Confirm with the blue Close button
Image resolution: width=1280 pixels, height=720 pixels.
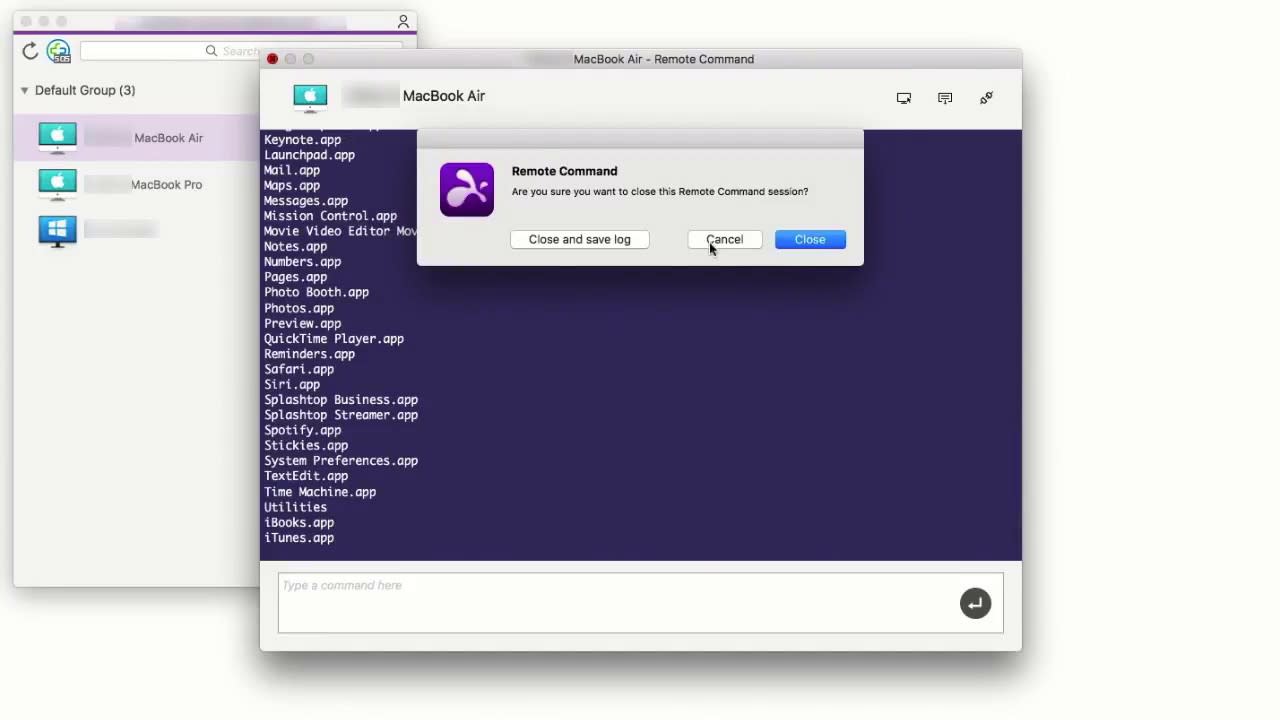click(810, 239)
